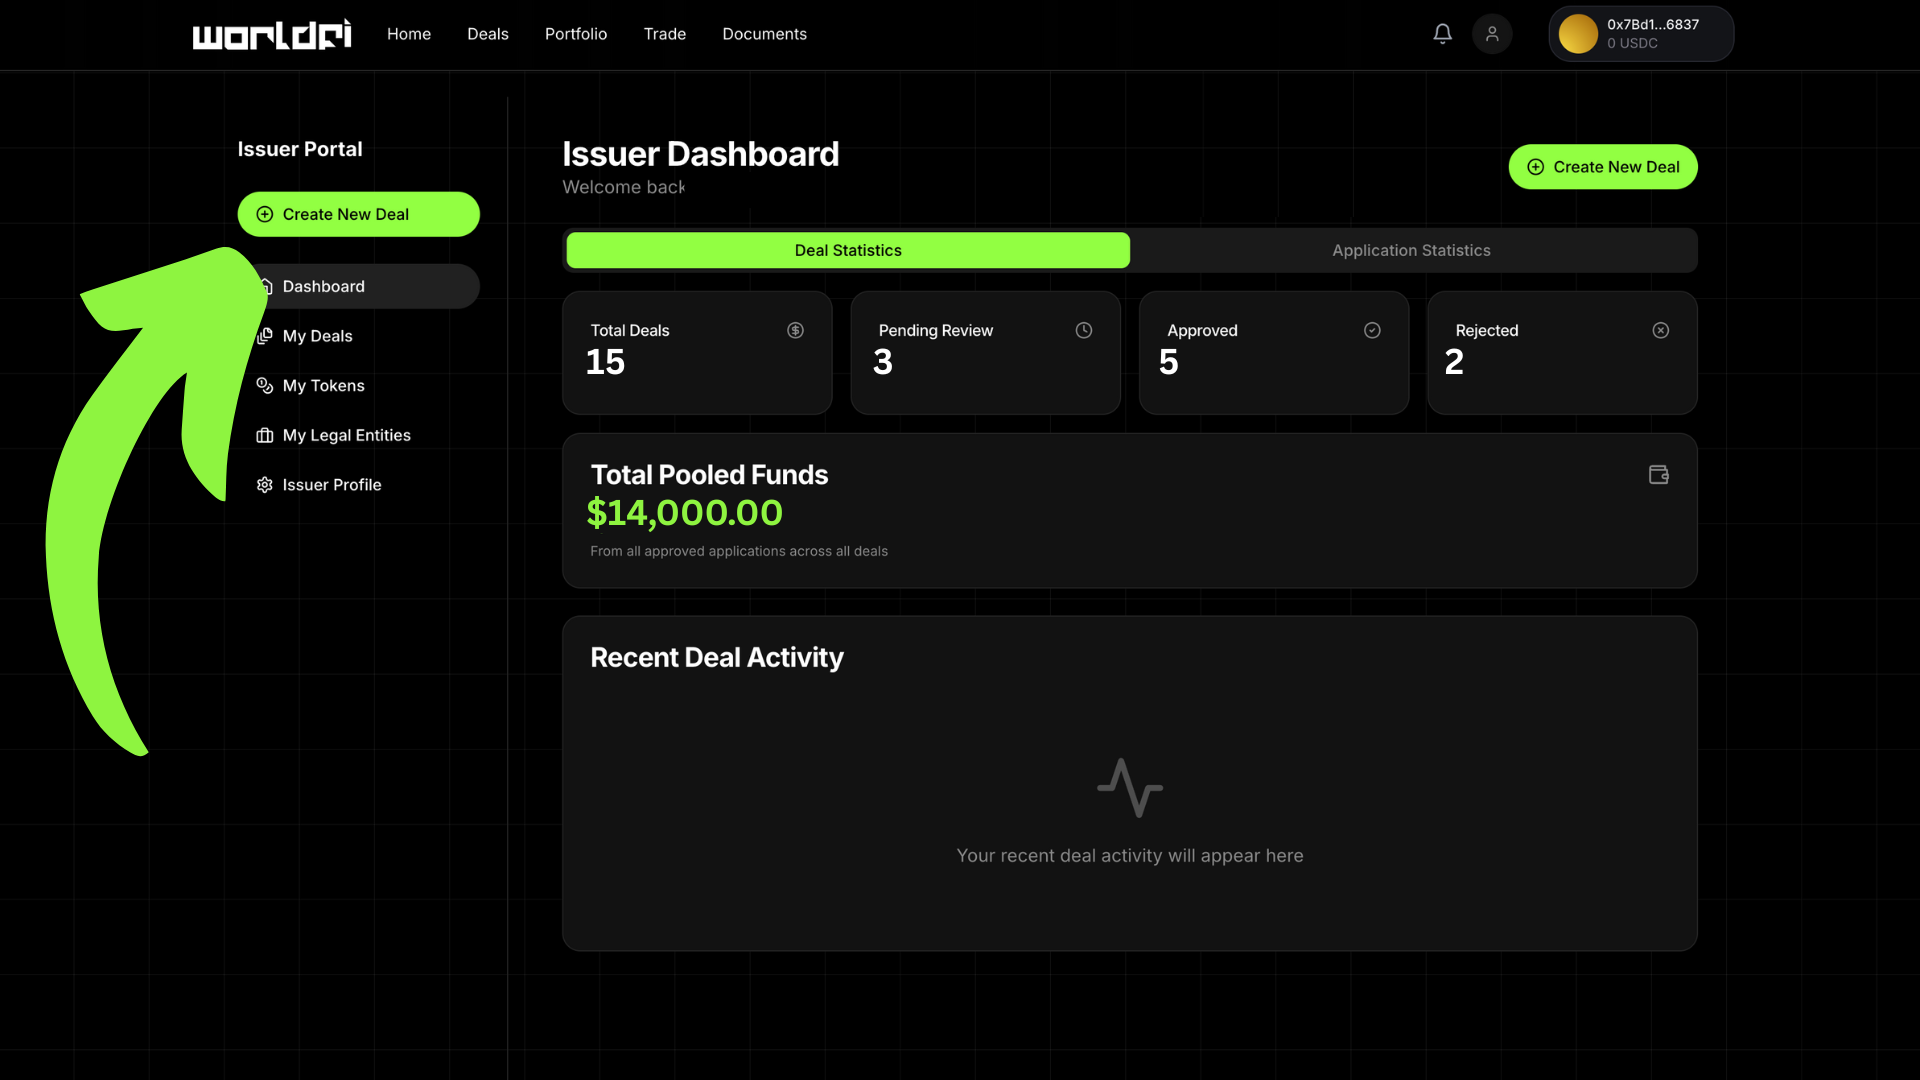Click the briefcase icon beside My Legal Entities
The height and width of the screenshot is (1080, 1920).
click(265, 435)
